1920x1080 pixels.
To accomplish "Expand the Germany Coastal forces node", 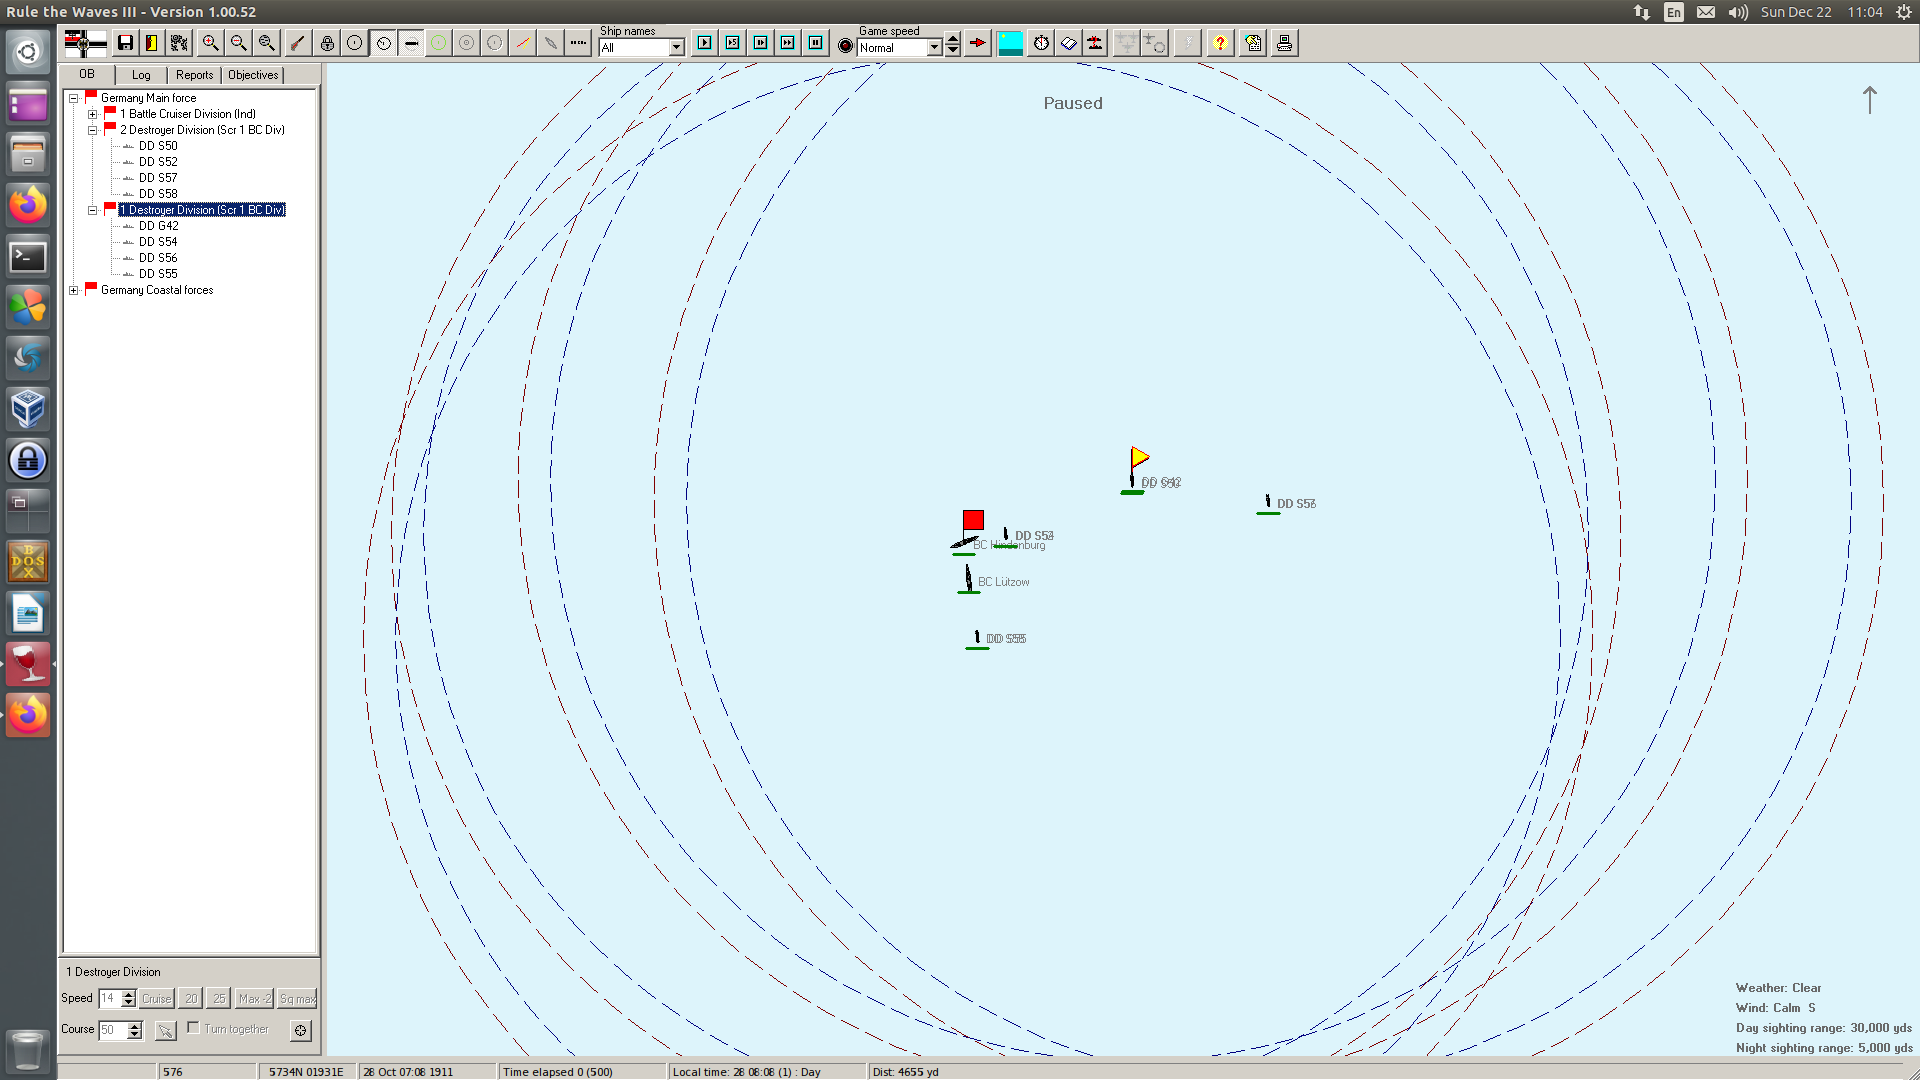I will [73, 290].
